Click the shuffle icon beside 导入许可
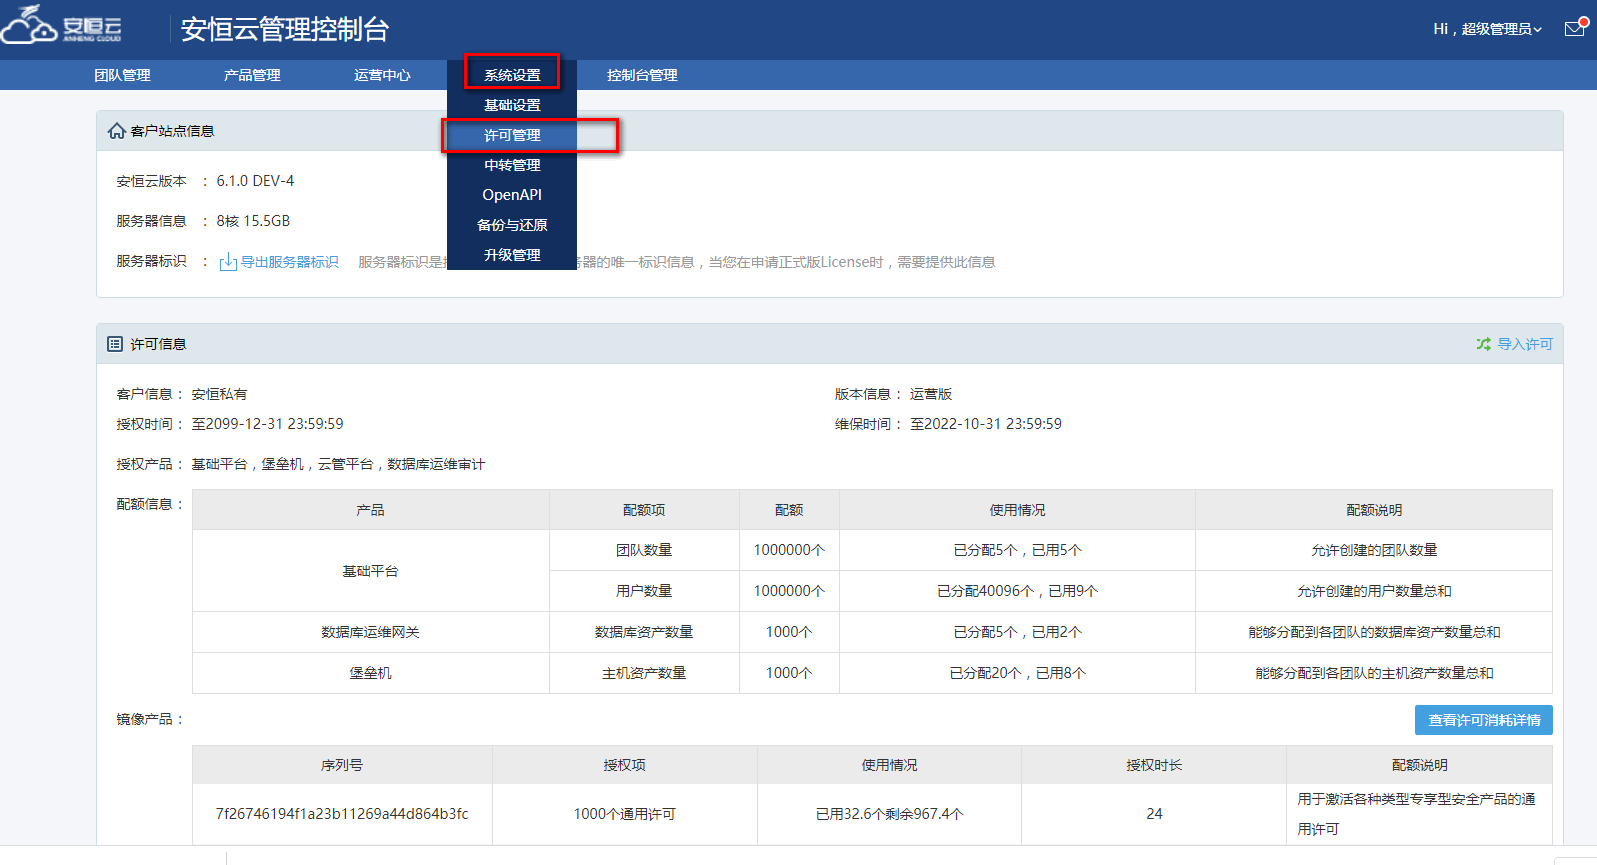Image resolution: width=1597 pixels, height=865 pixels. coord(1484,344)
